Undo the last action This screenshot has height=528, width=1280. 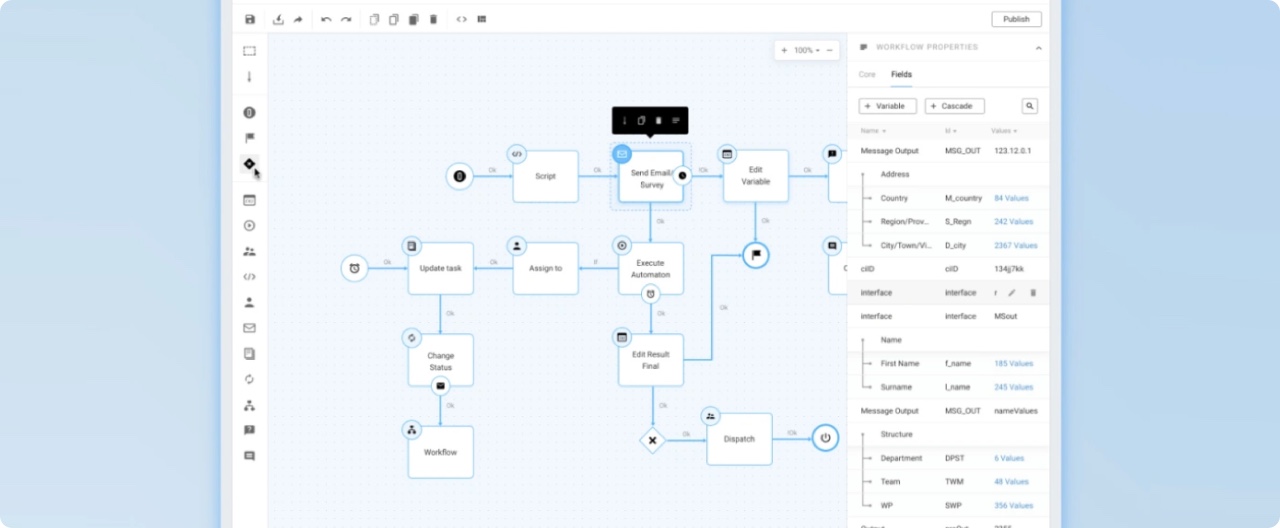(326, 19)
